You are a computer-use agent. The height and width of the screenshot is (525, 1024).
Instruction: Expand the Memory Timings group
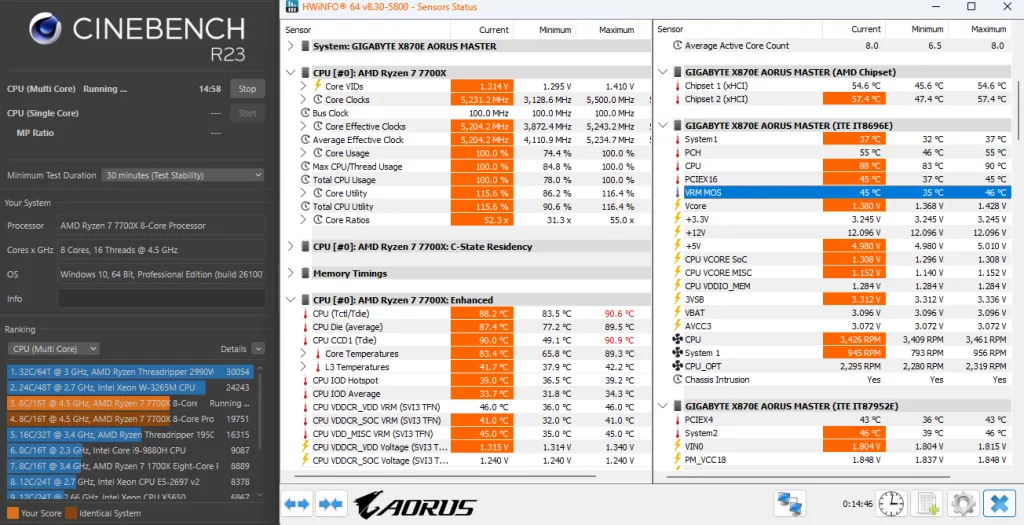click(x=291, y=274)
